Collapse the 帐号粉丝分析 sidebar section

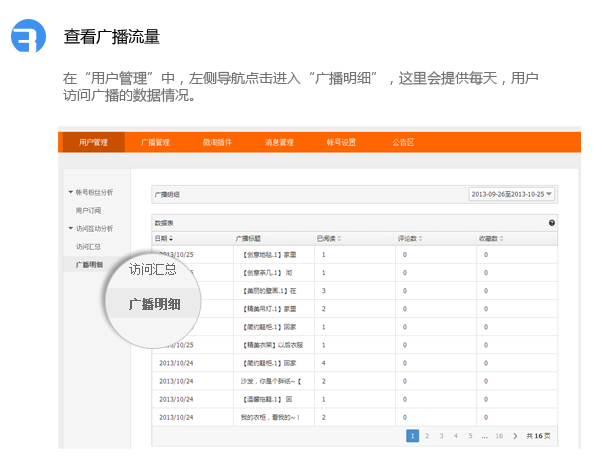pyautogui.click(x=70, y=192)
